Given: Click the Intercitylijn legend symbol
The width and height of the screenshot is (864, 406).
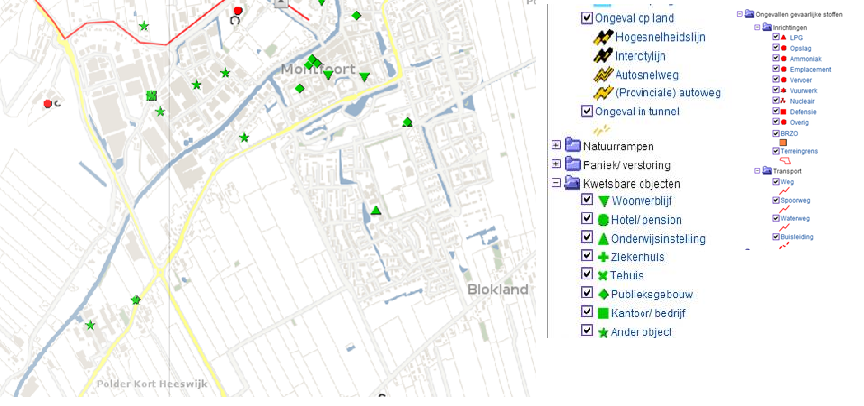Looking at the screenshot, I should pos(602,56).
